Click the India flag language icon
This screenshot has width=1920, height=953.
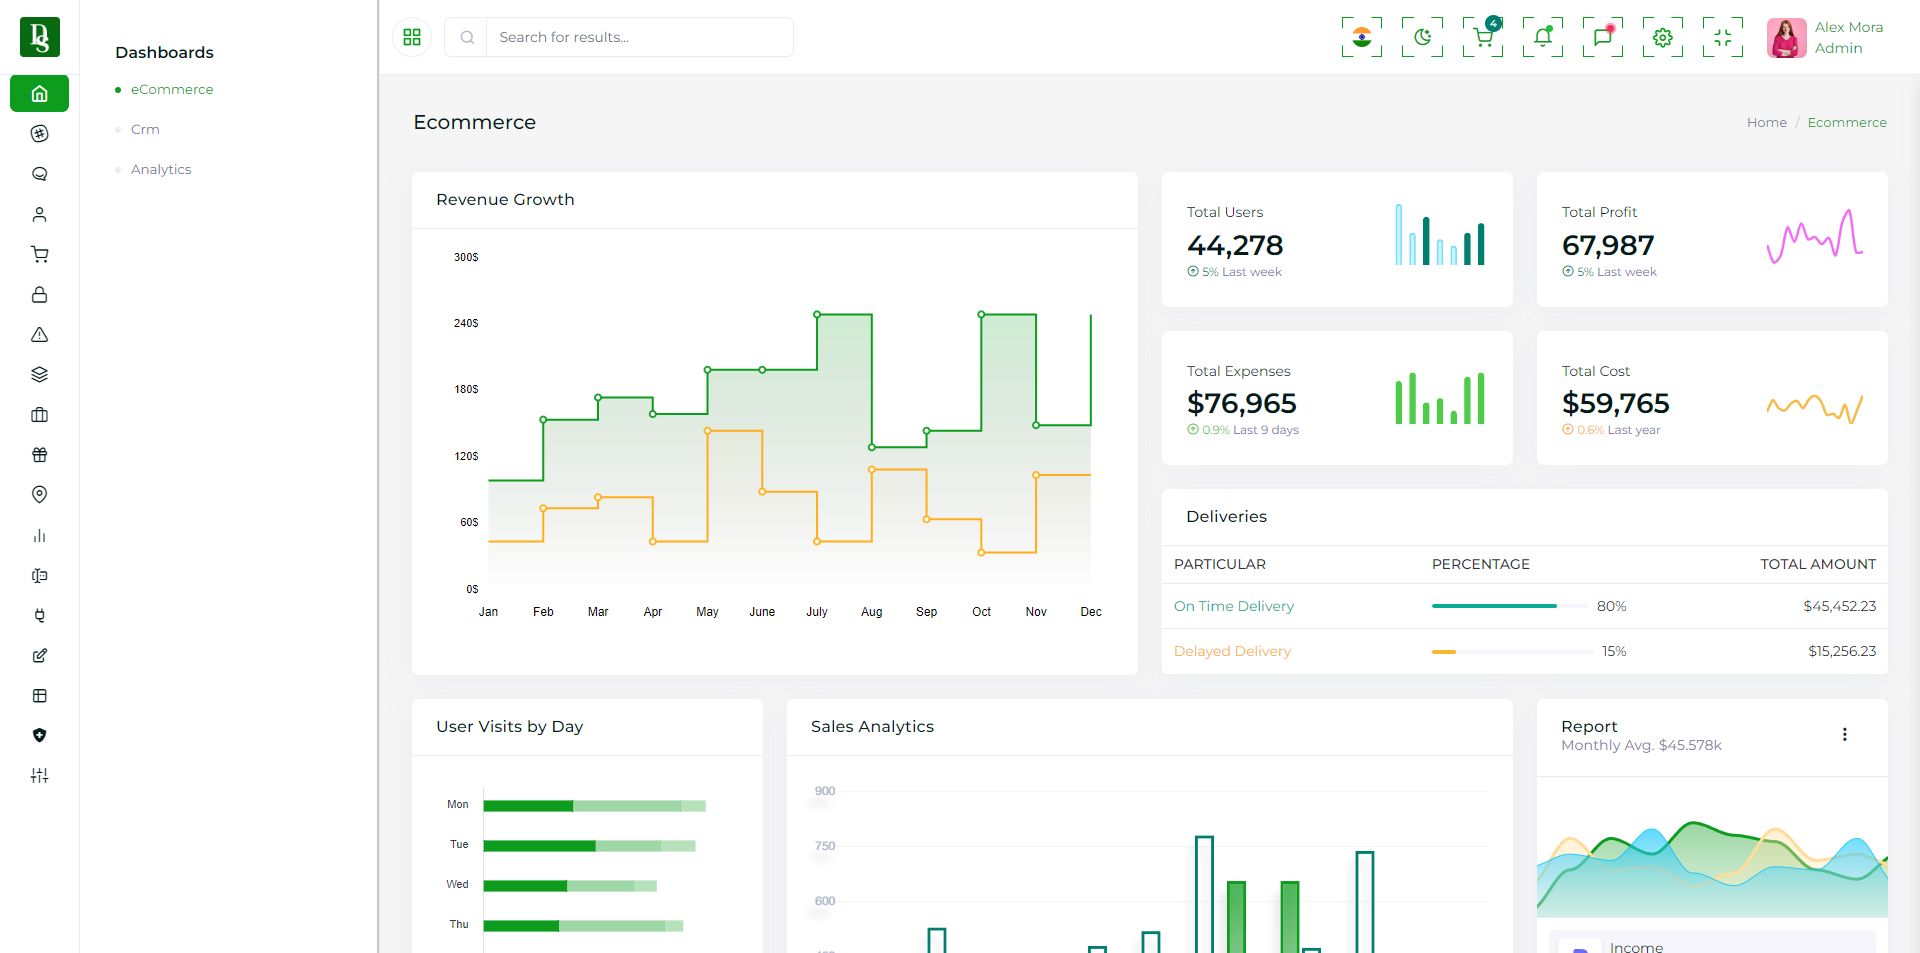(x=1361, y=38)
